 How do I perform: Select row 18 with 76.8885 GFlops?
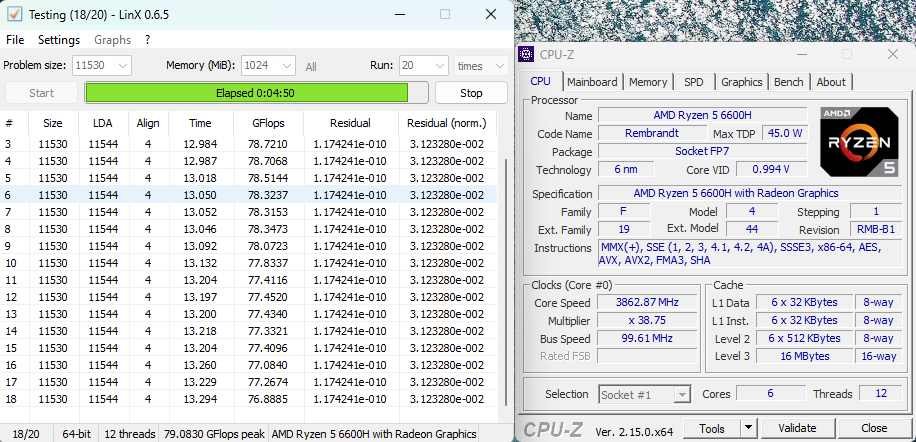pyautogui.click(x=248, y=399)
